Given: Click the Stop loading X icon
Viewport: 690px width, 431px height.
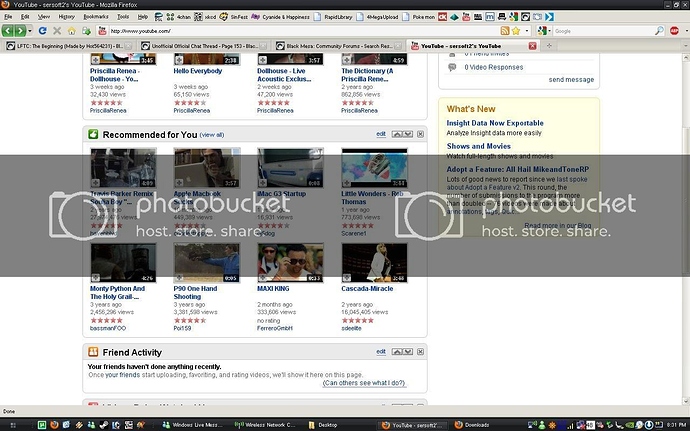Looking at the screenshot, I should click(57, 31).
